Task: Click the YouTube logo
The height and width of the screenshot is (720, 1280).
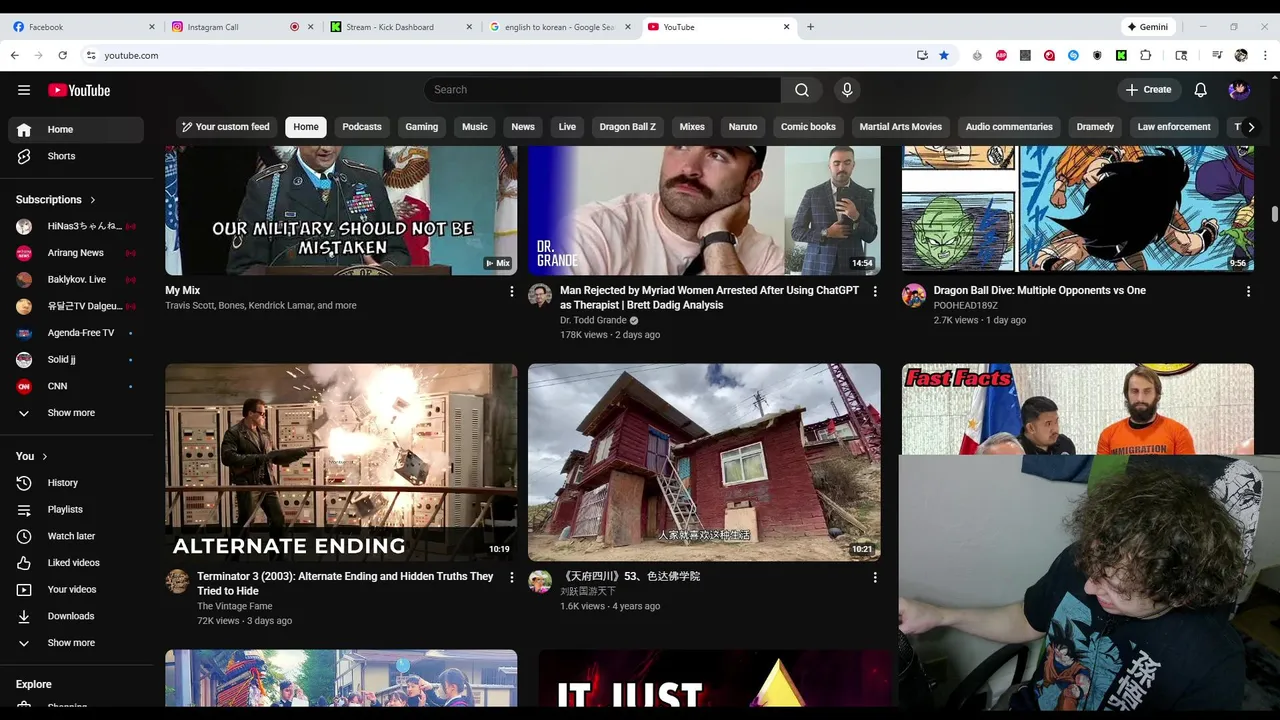Action: click(79, 90)
